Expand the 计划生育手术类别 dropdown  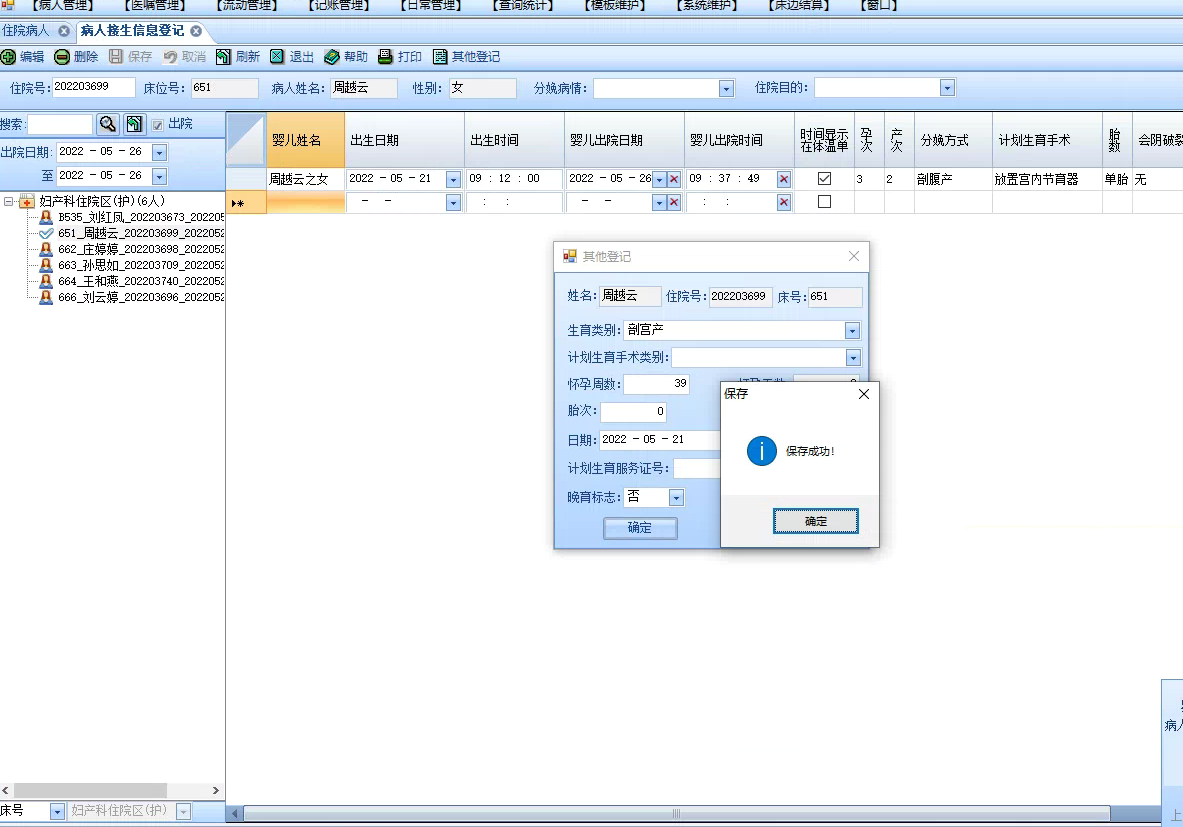(853, 358)
